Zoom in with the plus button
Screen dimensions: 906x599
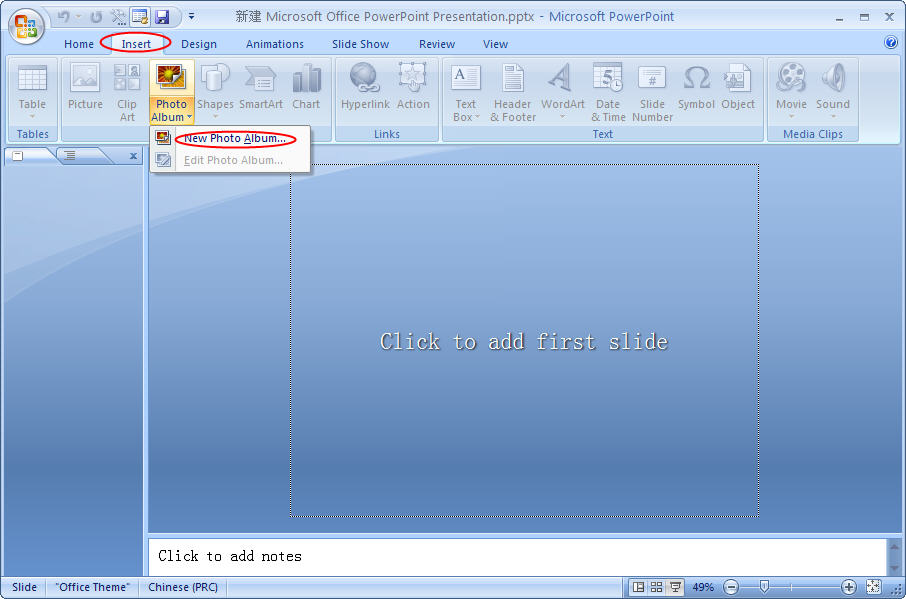coord(849,587)
